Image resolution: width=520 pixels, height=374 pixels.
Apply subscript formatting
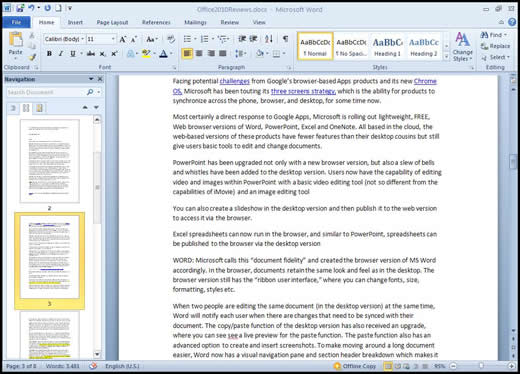pos(103,54)
